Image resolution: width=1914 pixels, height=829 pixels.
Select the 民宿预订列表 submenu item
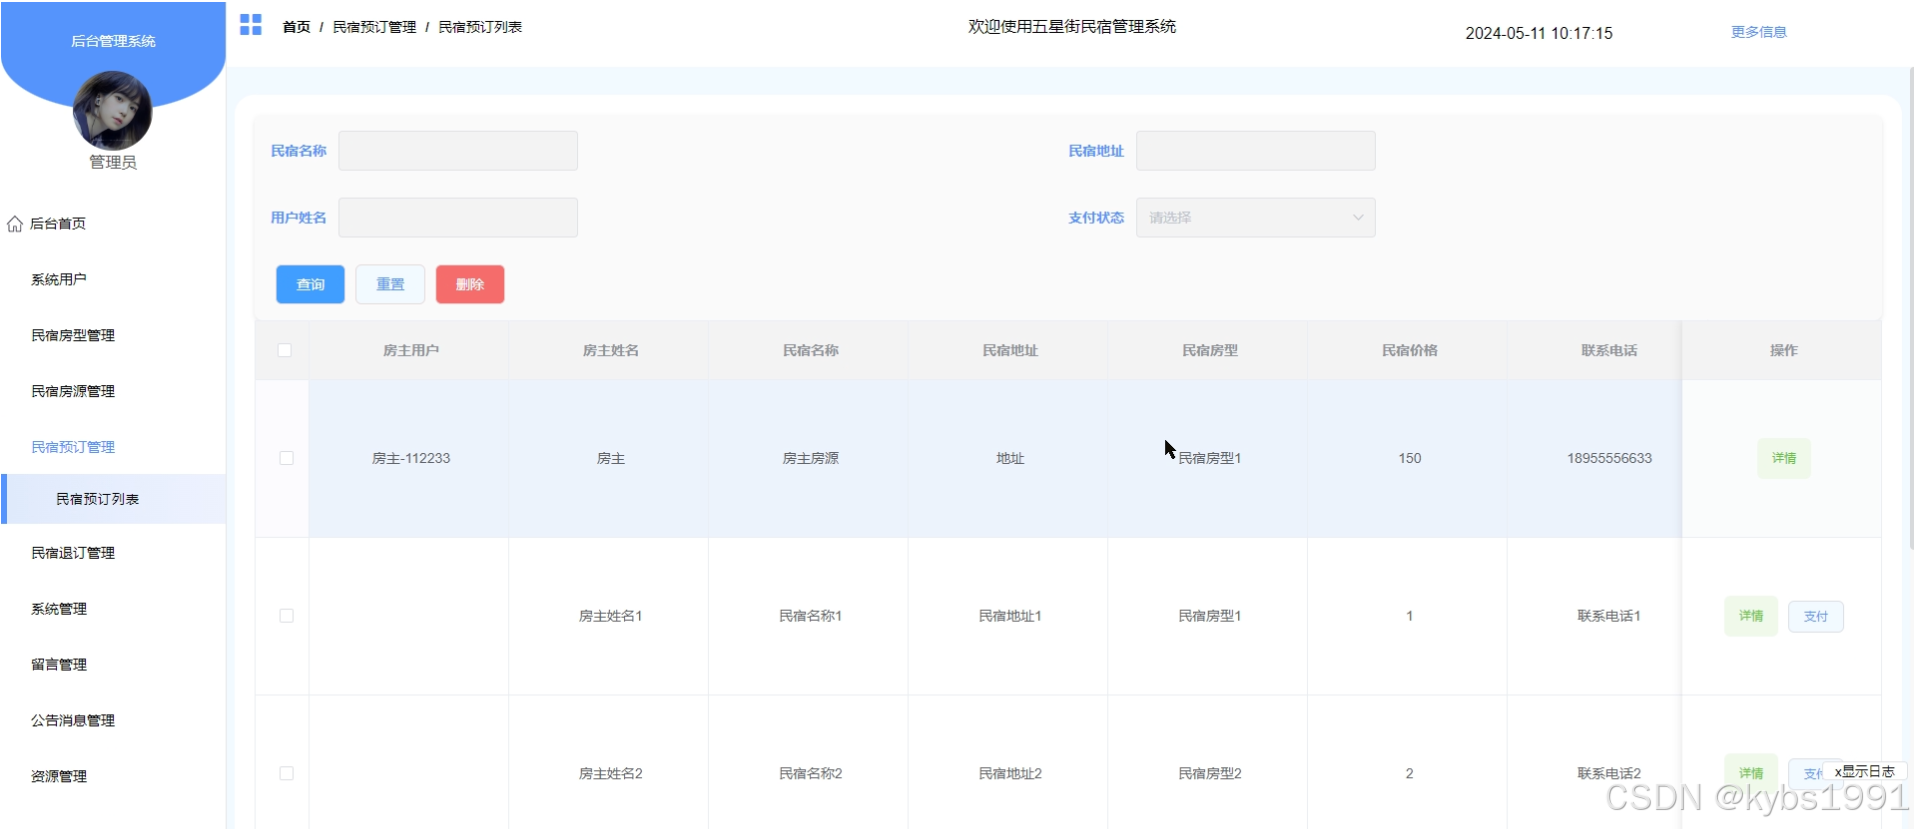113,499
